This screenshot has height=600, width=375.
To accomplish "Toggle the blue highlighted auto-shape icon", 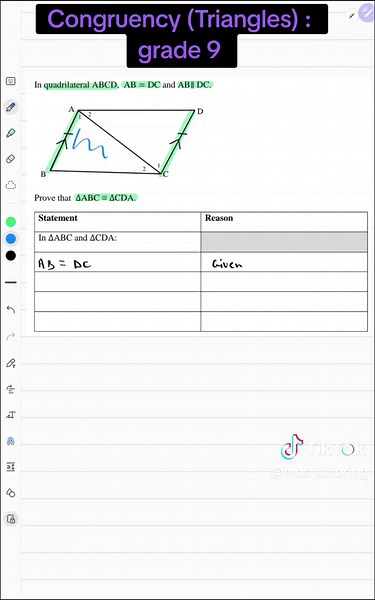I will pyautogui.click(x=11, y=441).
